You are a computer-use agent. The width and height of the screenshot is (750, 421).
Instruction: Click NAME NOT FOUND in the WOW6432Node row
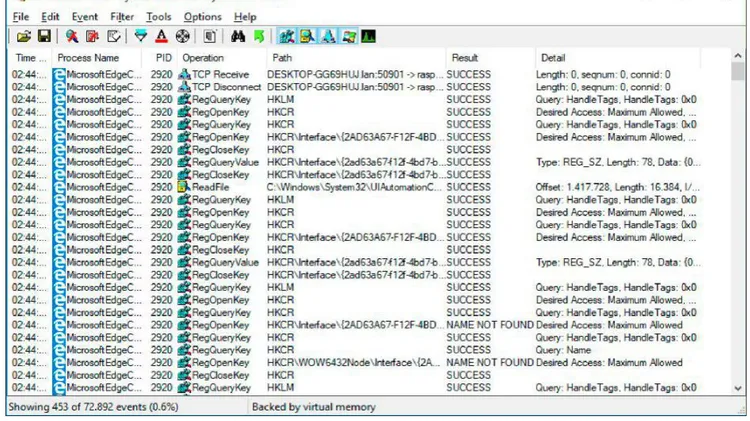pyautogui.click(x=490, y=363)
